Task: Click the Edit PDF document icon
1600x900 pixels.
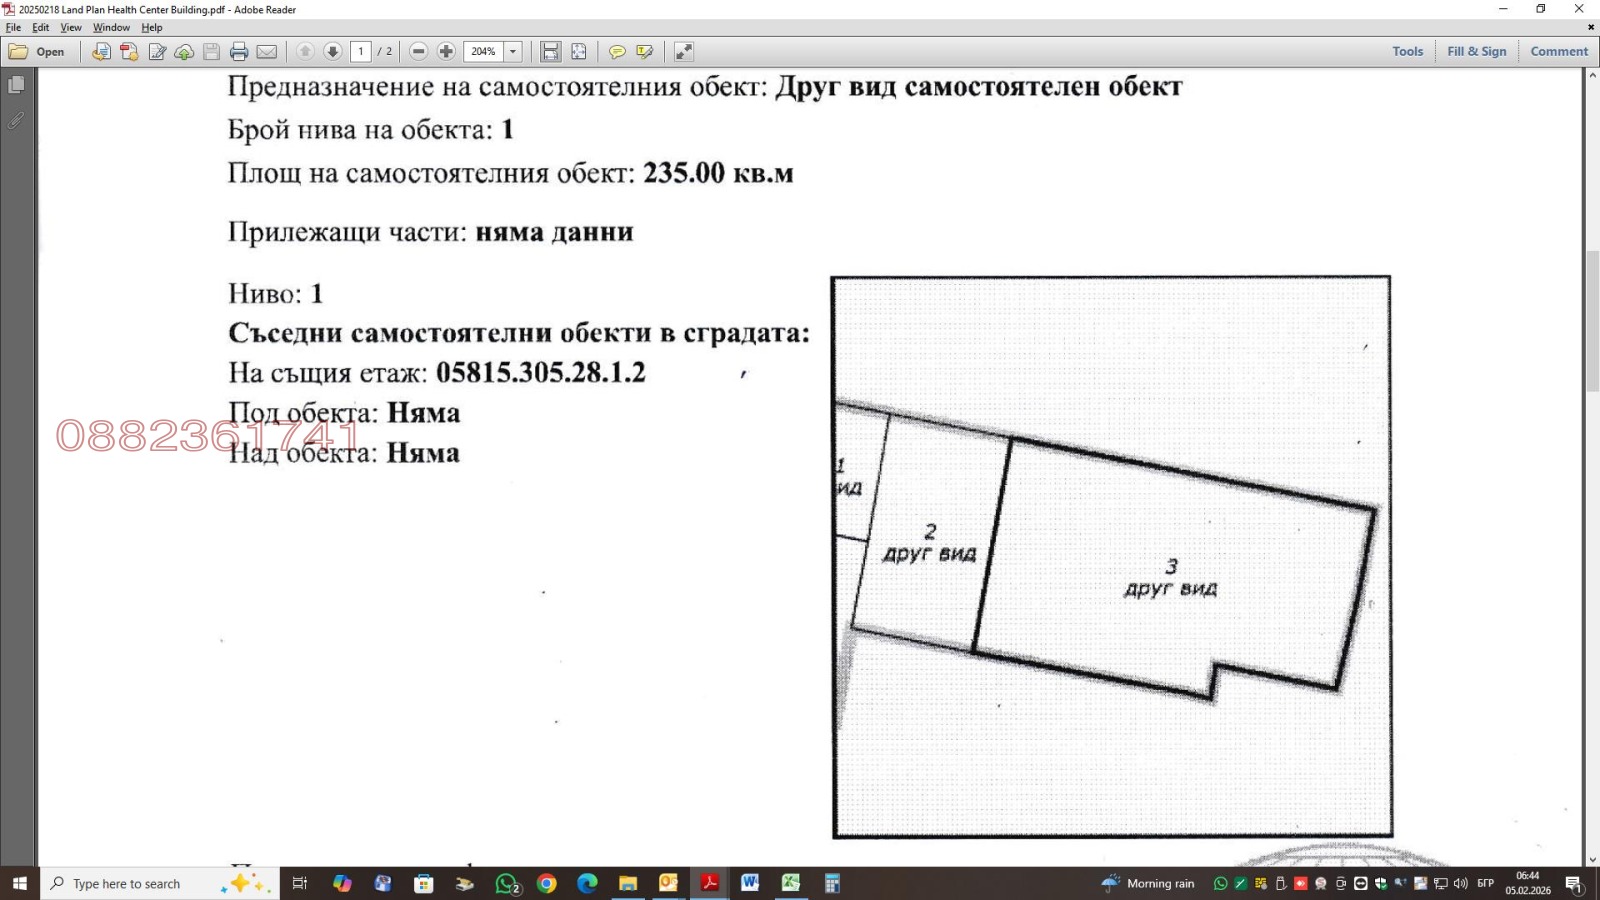Action: (157, 52)
